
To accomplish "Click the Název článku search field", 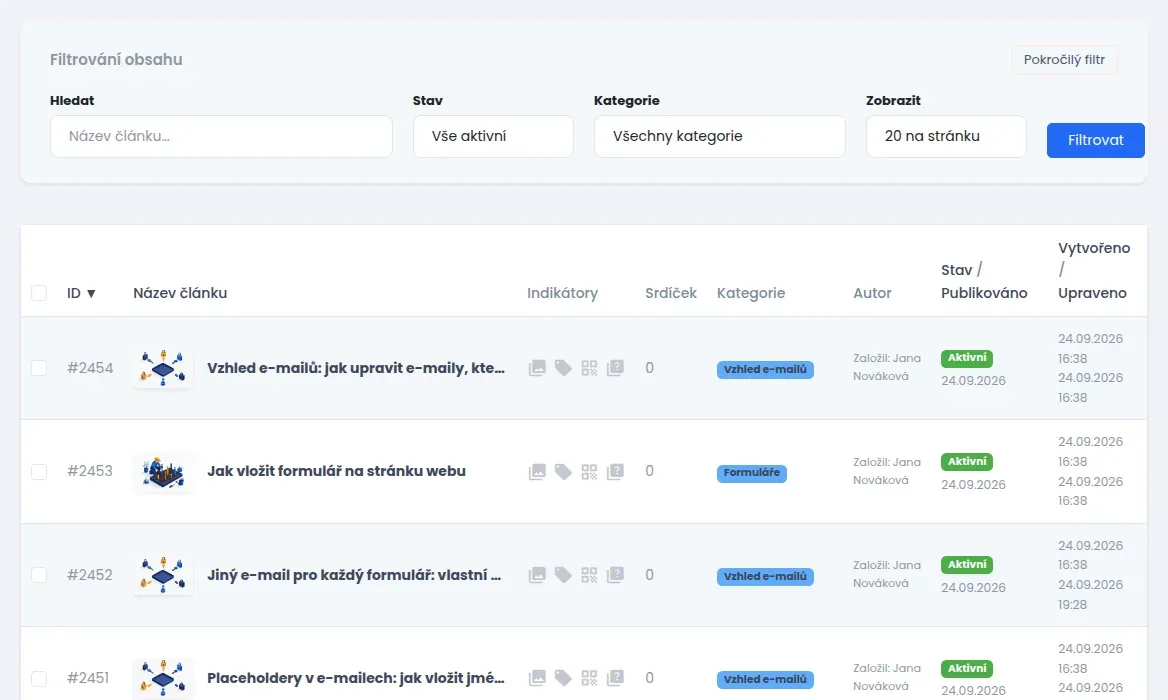I will [x=221, y=136].
